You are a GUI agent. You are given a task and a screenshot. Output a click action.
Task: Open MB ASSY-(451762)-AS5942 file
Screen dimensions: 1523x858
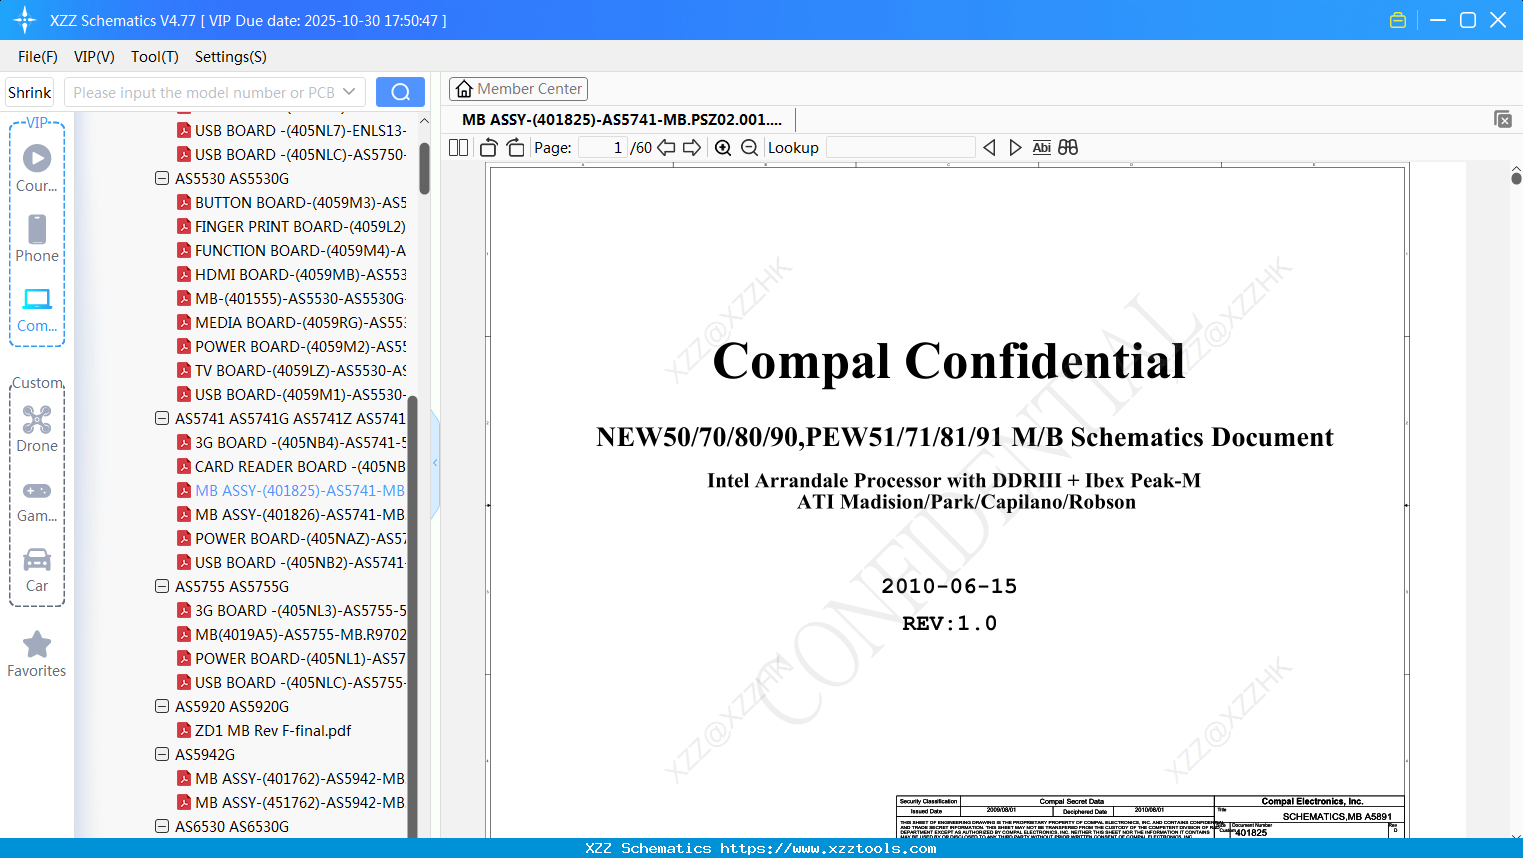291,803
